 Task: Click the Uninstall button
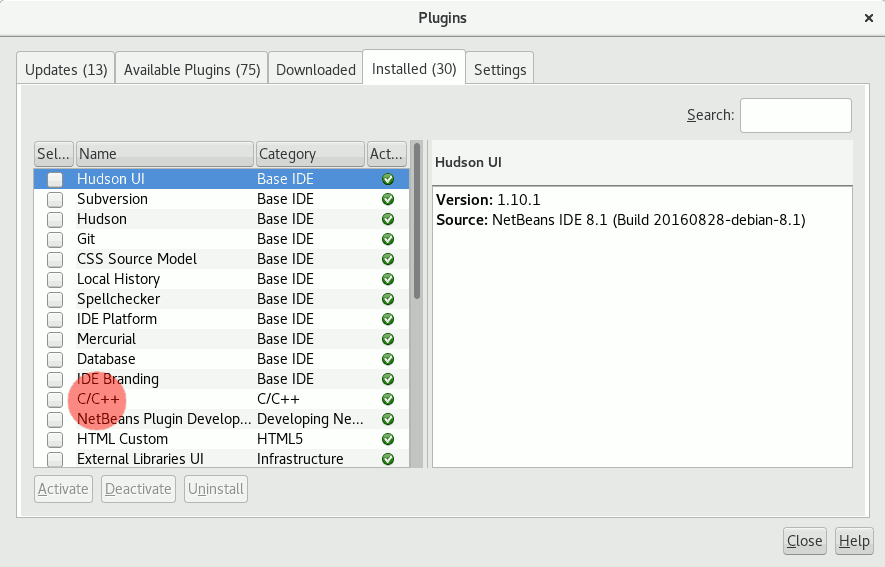[x=216, y=489]
